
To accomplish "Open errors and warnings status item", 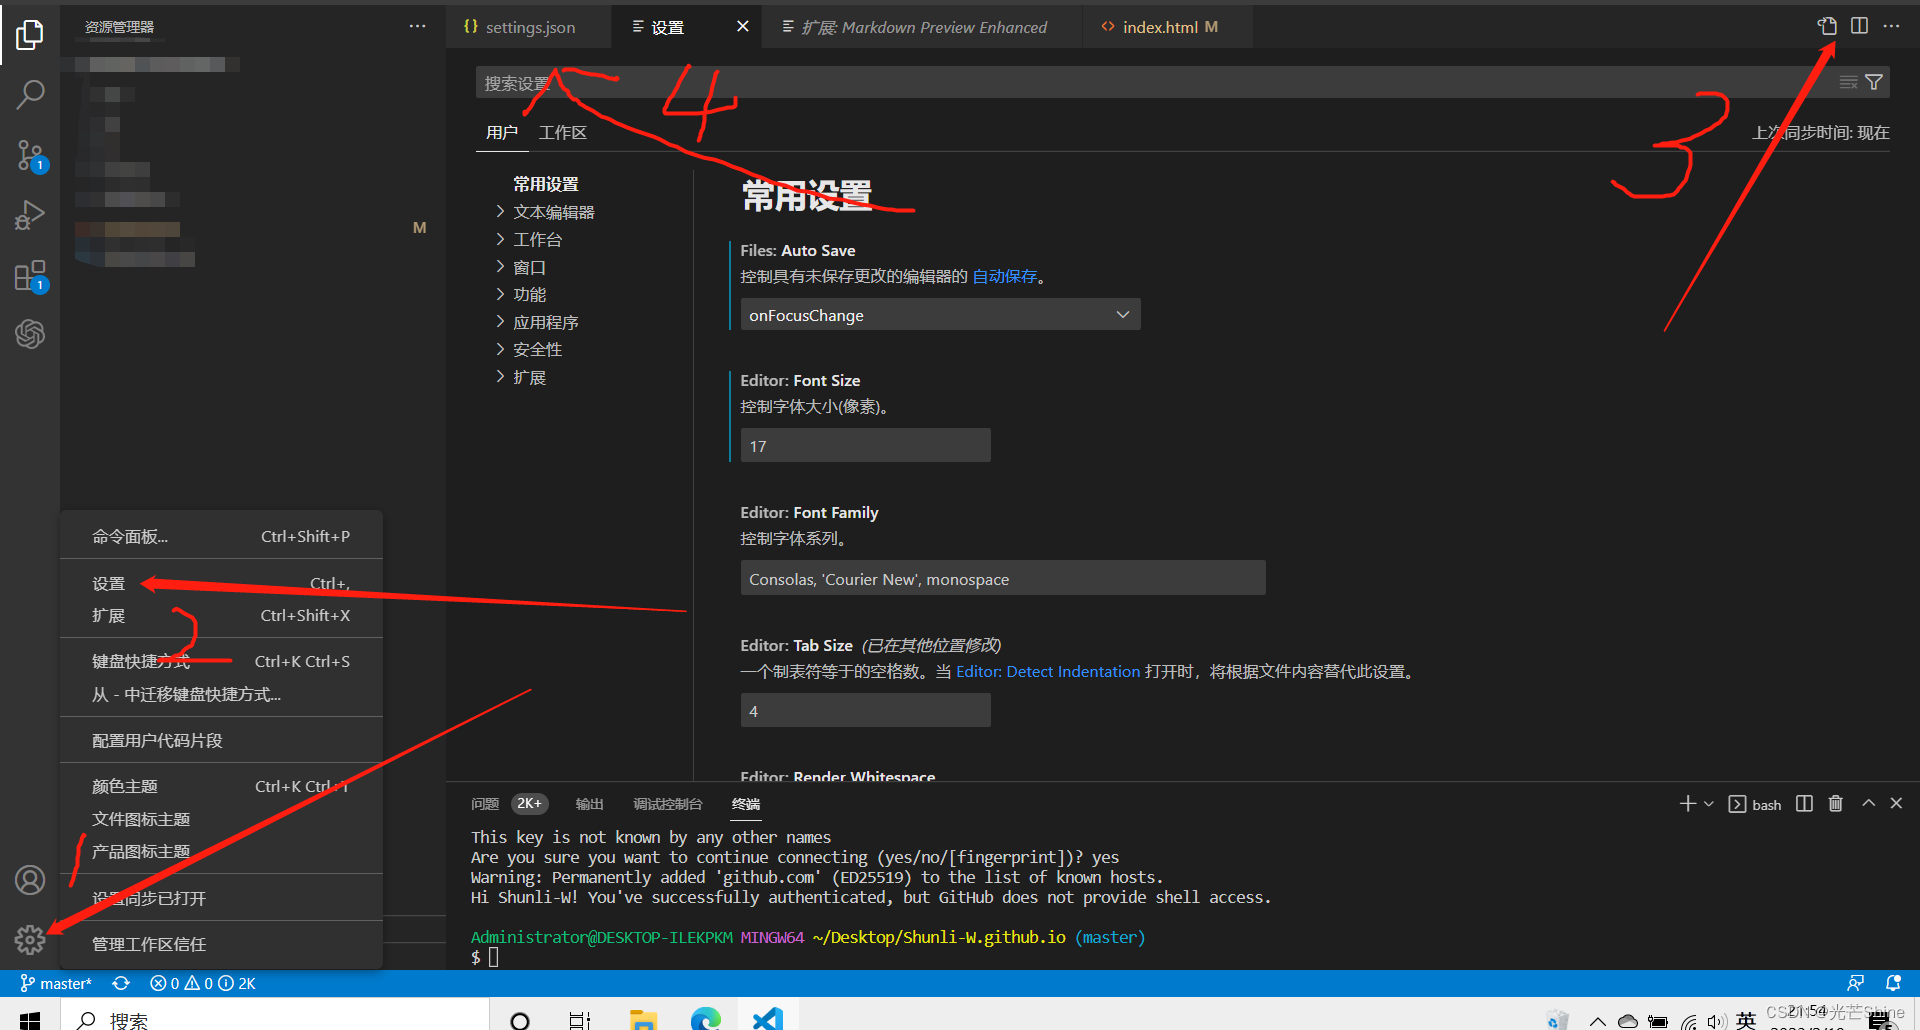I will tap(203, 984).
